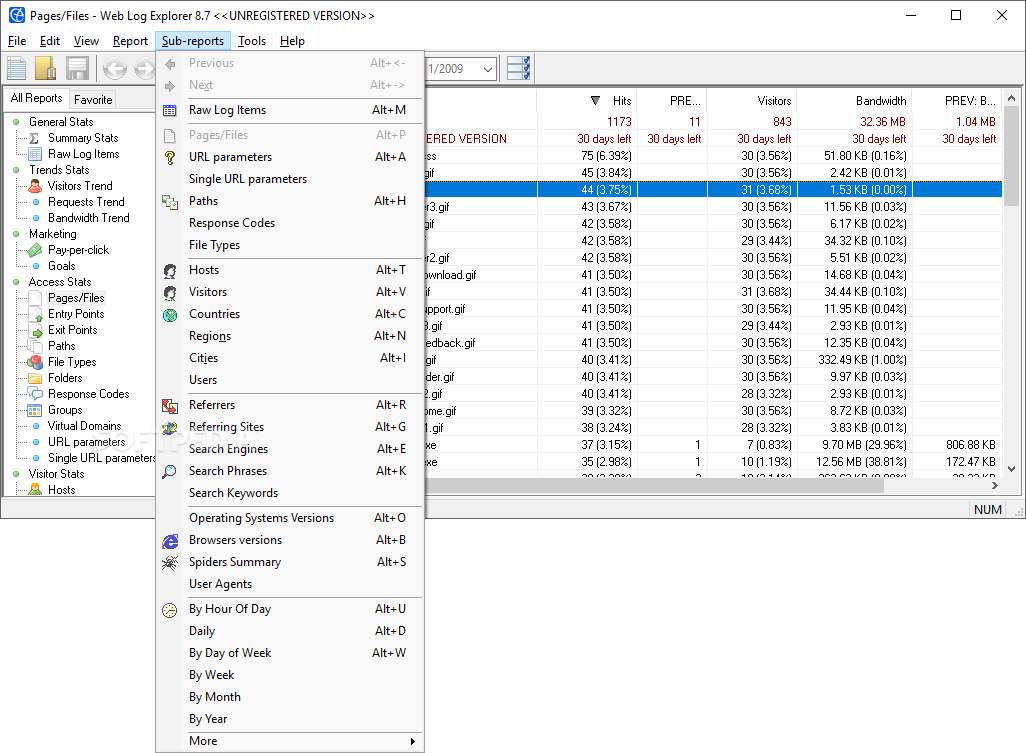Sort by the Bandwidth column header
Viewport: 1026px width, 753px height.
854,101
